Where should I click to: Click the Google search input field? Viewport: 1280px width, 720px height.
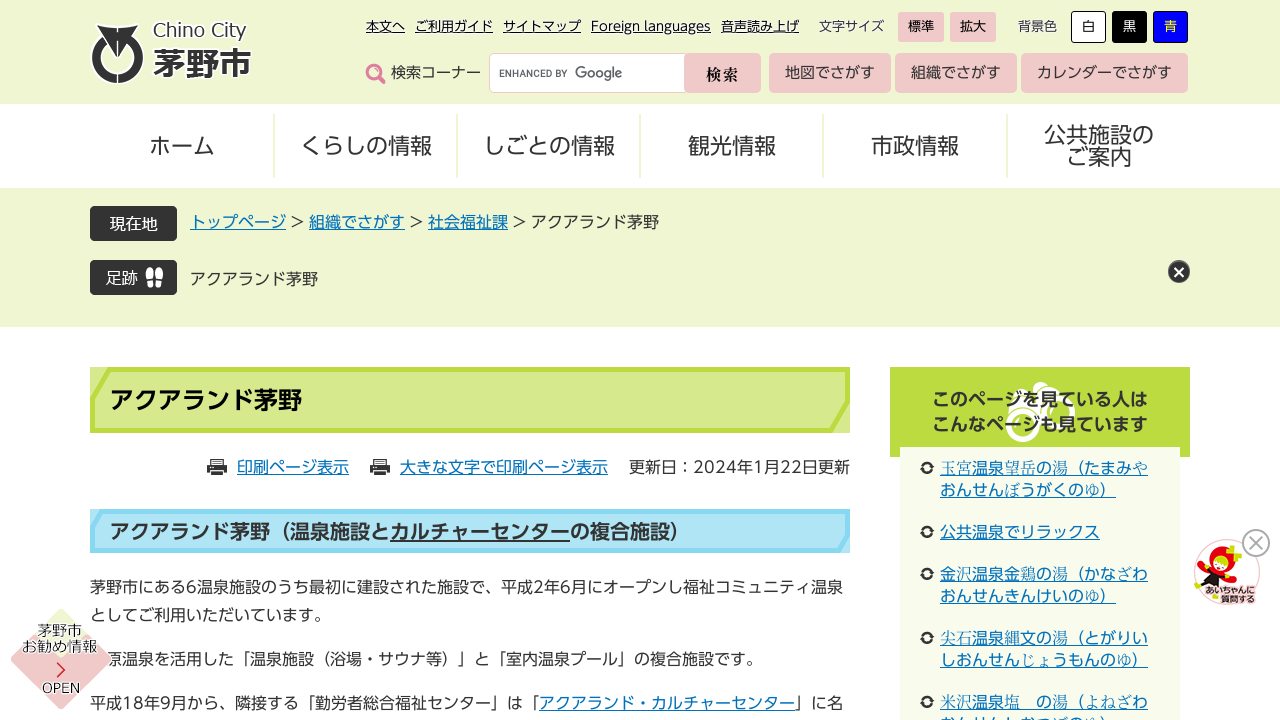click(587, 73)
